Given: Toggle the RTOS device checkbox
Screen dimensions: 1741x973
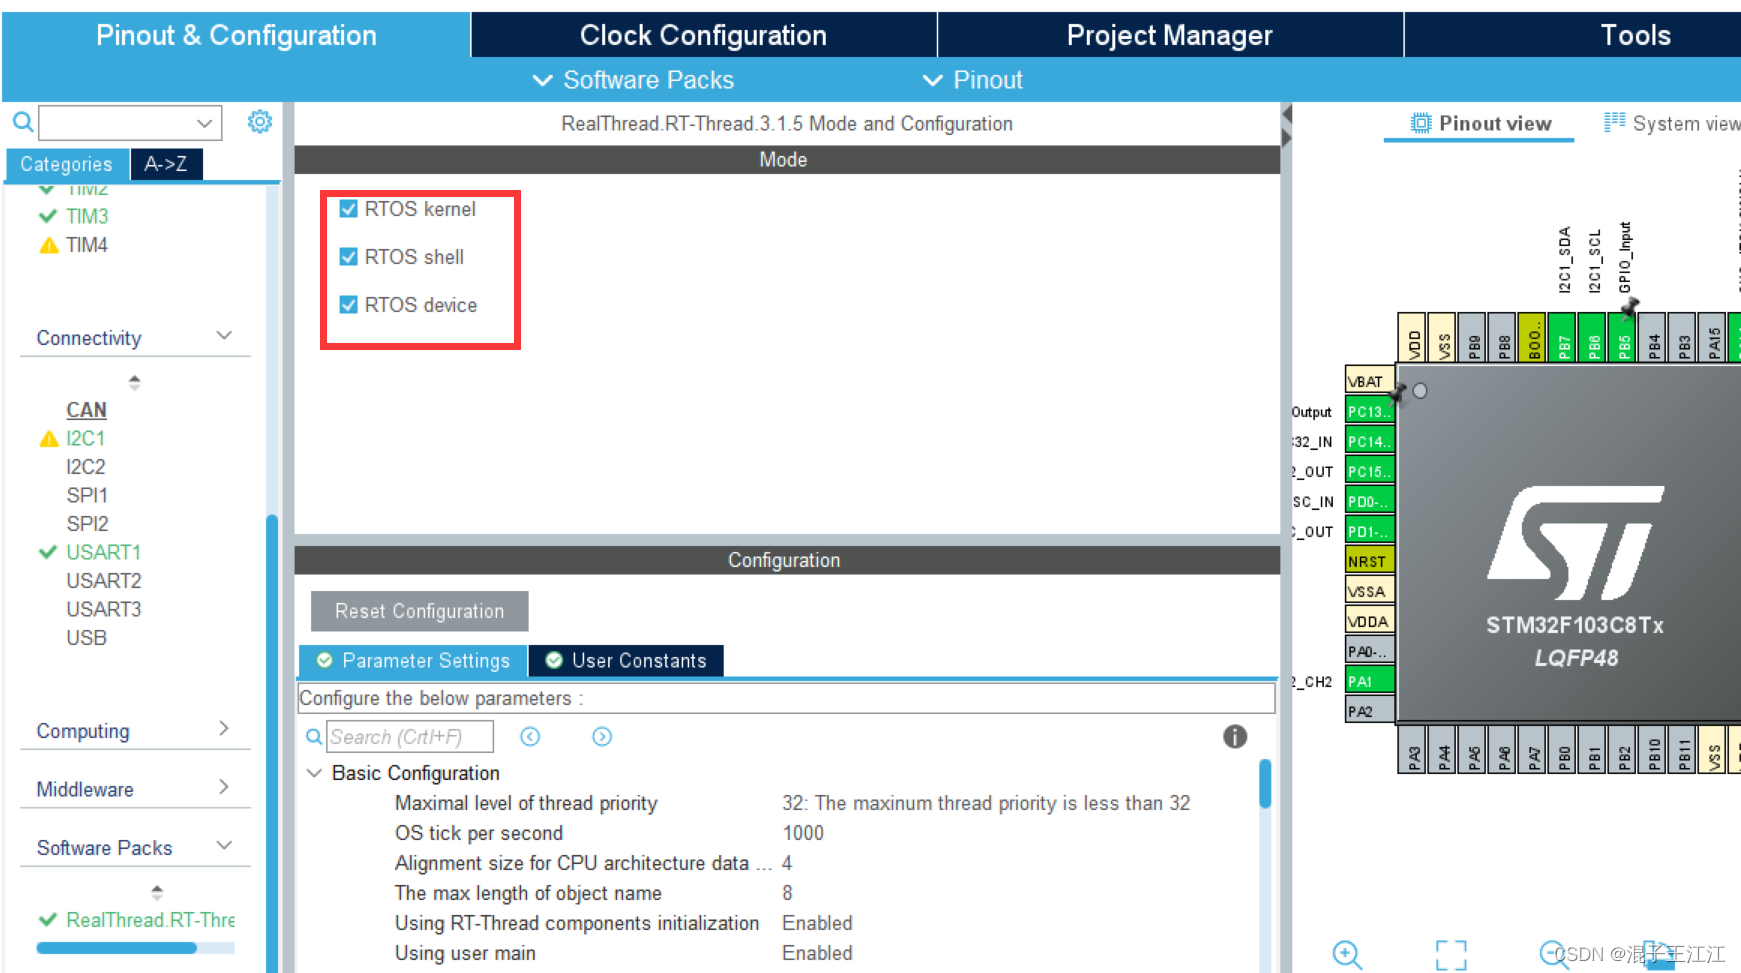Looking at the screenshot, I should (x=349, y=305).
